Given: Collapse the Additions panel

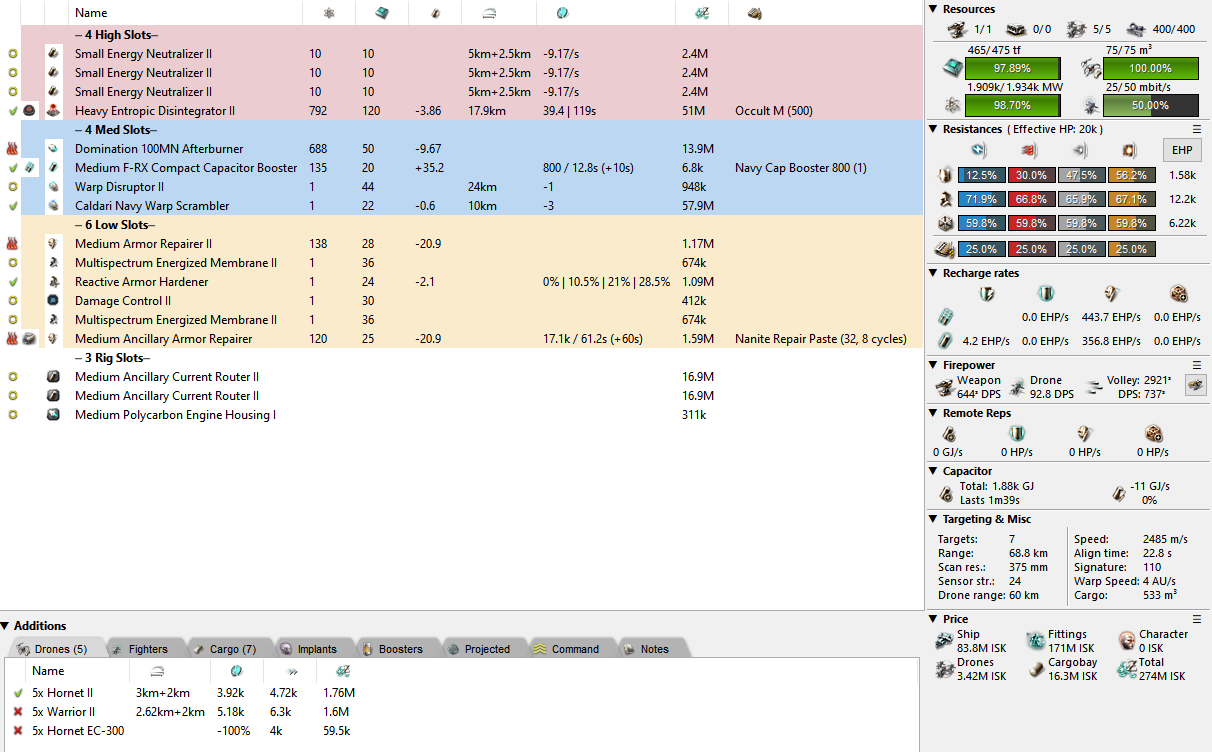Looking at the screenshot, I should pos(6,626).
